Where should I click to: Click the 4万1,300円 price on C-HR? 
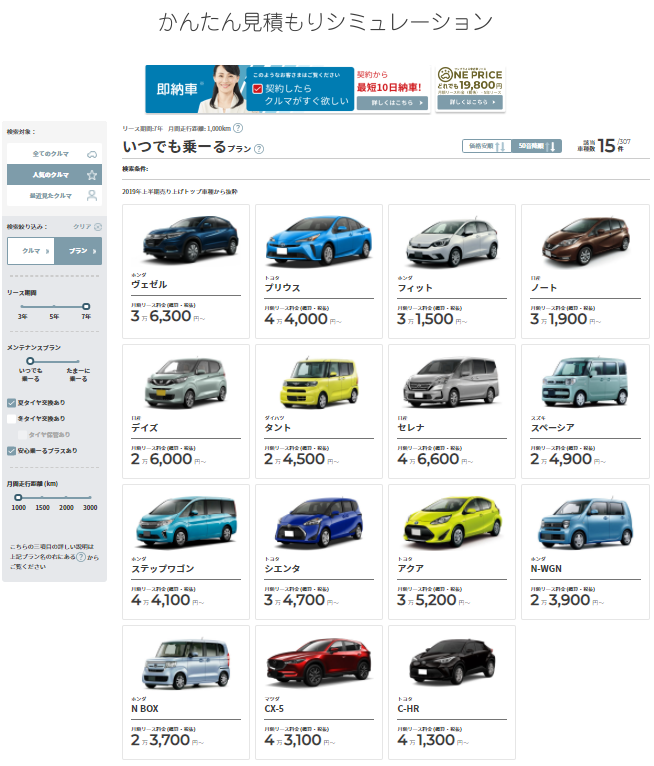click(x=433, y=740)
